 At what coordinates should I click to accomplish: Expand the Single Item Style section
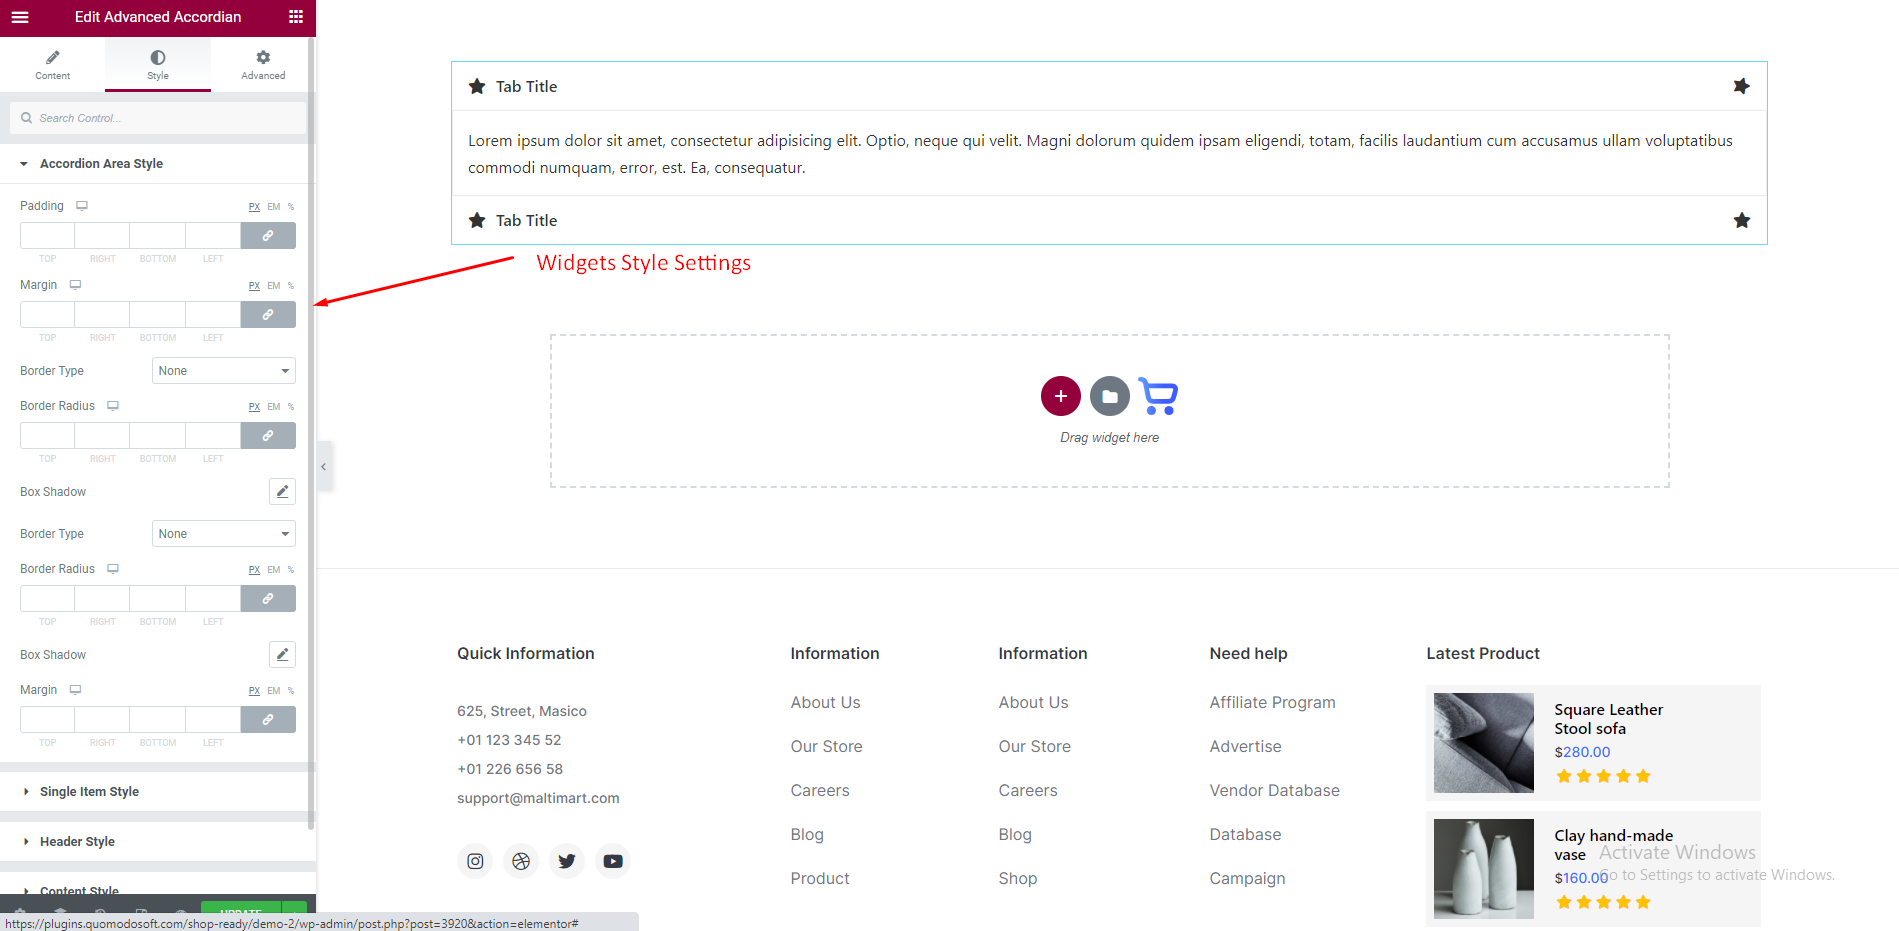pos(89,791)
